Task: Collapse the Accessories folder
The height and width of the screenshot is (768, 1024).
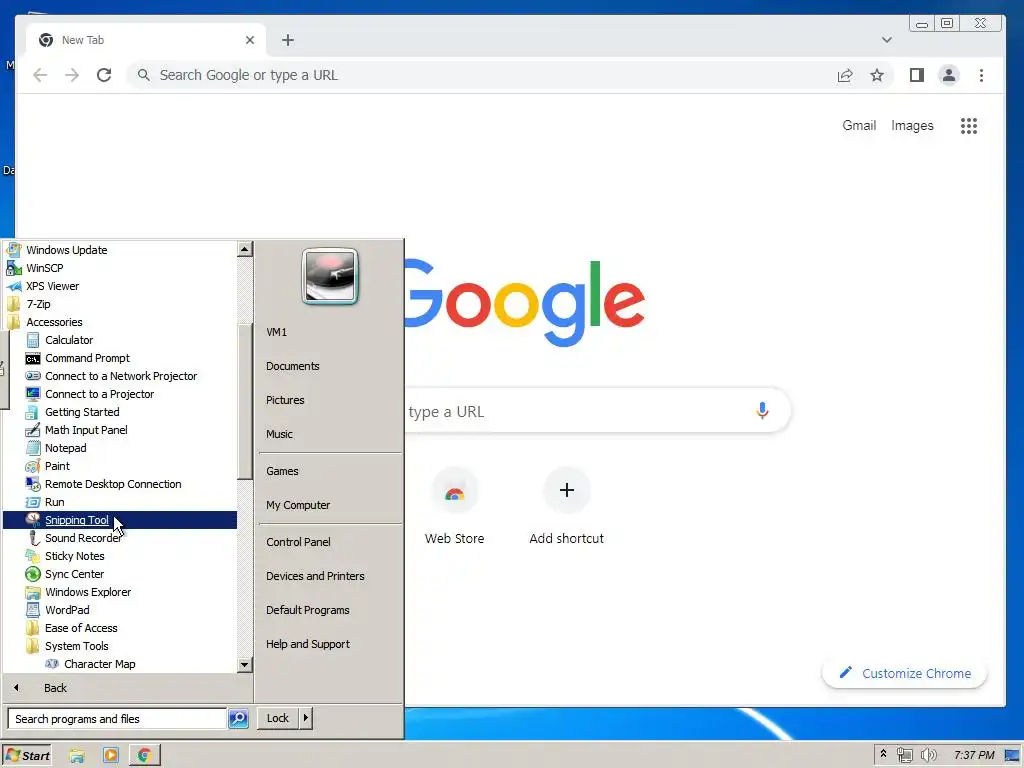Action: [54, 322]
